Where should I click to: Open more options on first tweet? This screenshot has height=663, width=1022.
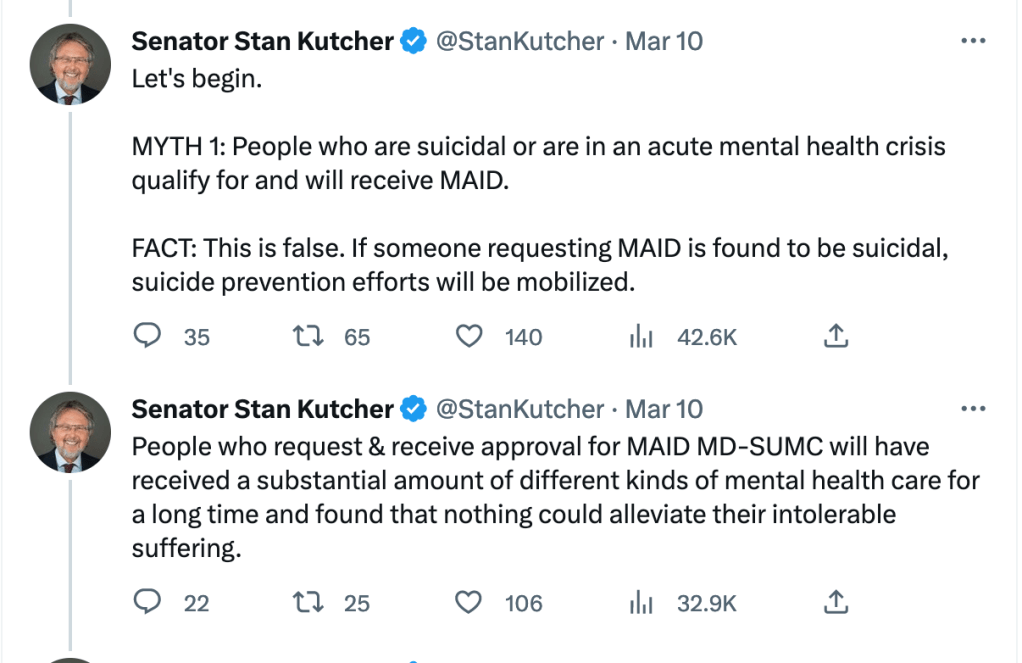(972, 41)
